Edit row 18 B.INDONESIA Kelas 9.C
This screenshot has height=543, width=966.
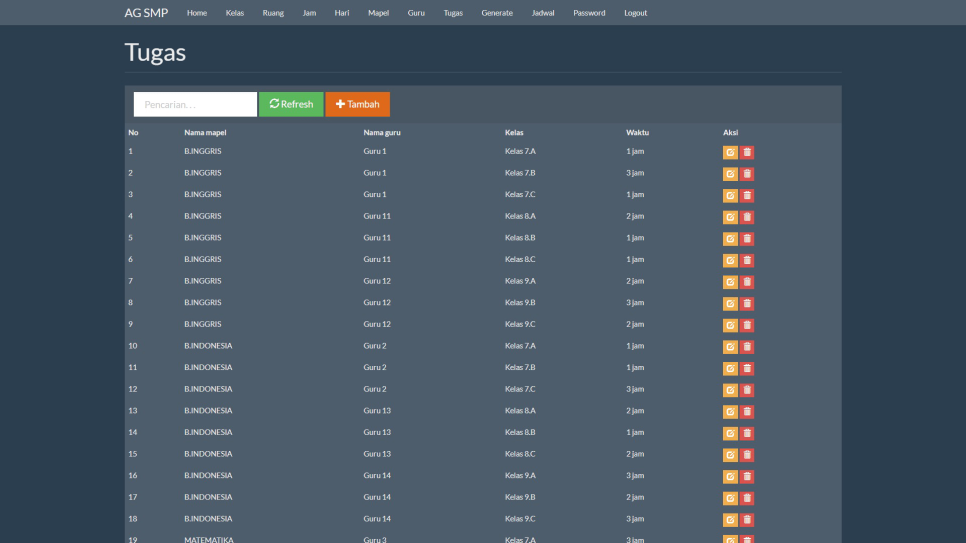[x=730, y=520]
